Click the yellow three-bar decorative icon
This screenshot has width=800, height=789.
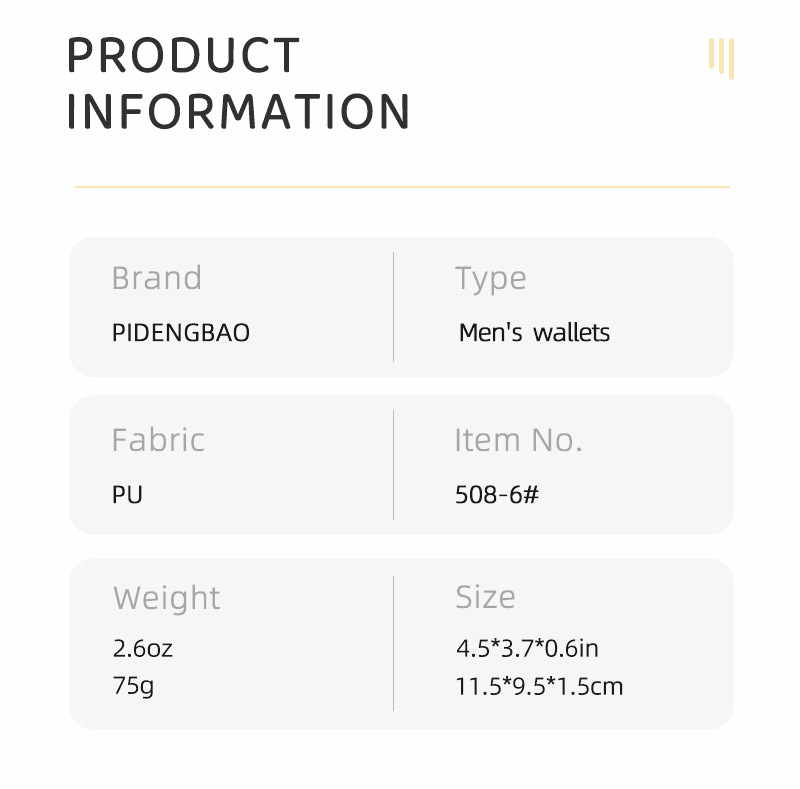click(x=721, y=57)
